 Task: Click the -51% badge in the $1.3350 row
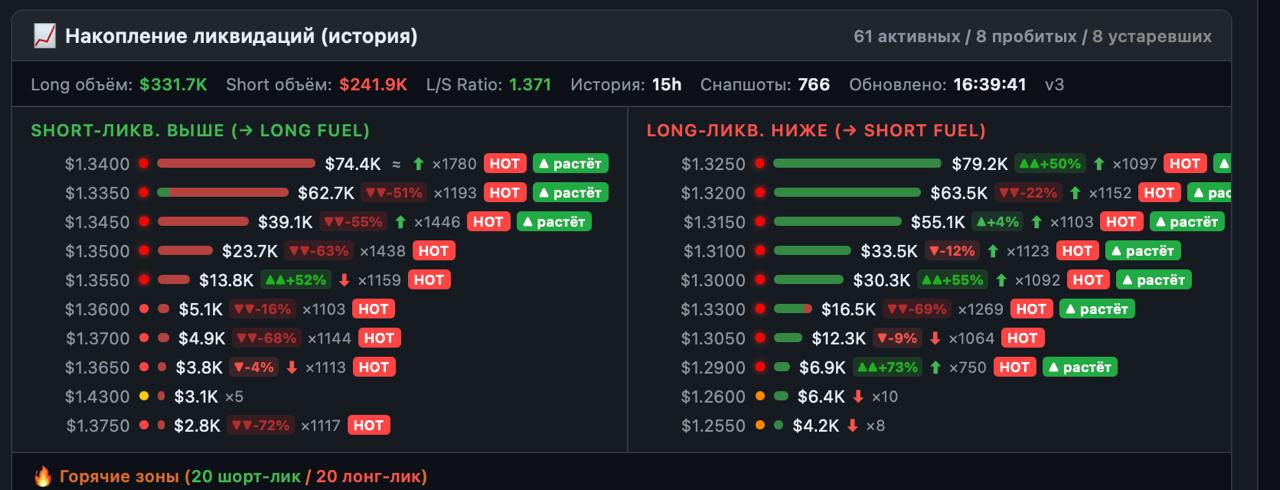pos(394,192)
